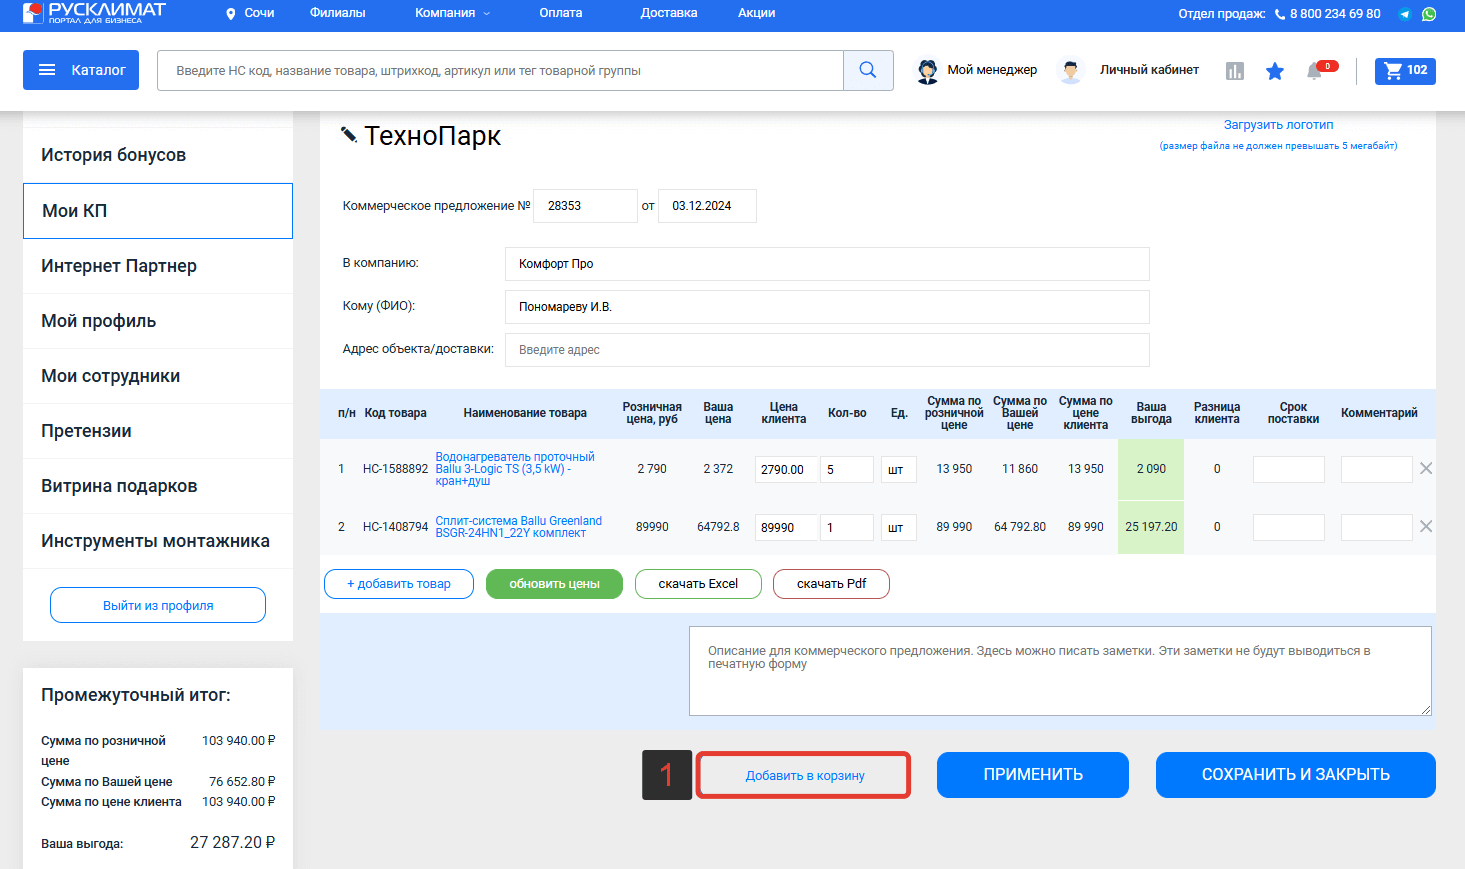The width and height of the screenshot is (1465, 869).
Task: Click Добавить в корзину button
Action: coord(804,775)
